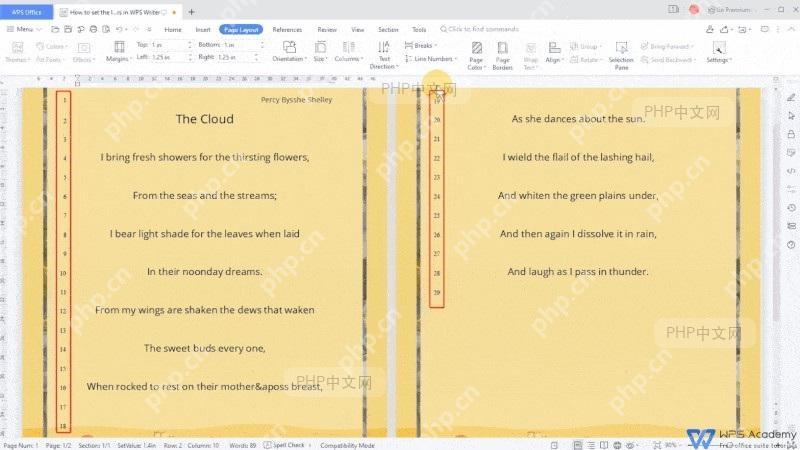The width and height of the screenshot is (800, 450).
Task: Switch to the Insert tab
Action: click(x=203, y=30)
